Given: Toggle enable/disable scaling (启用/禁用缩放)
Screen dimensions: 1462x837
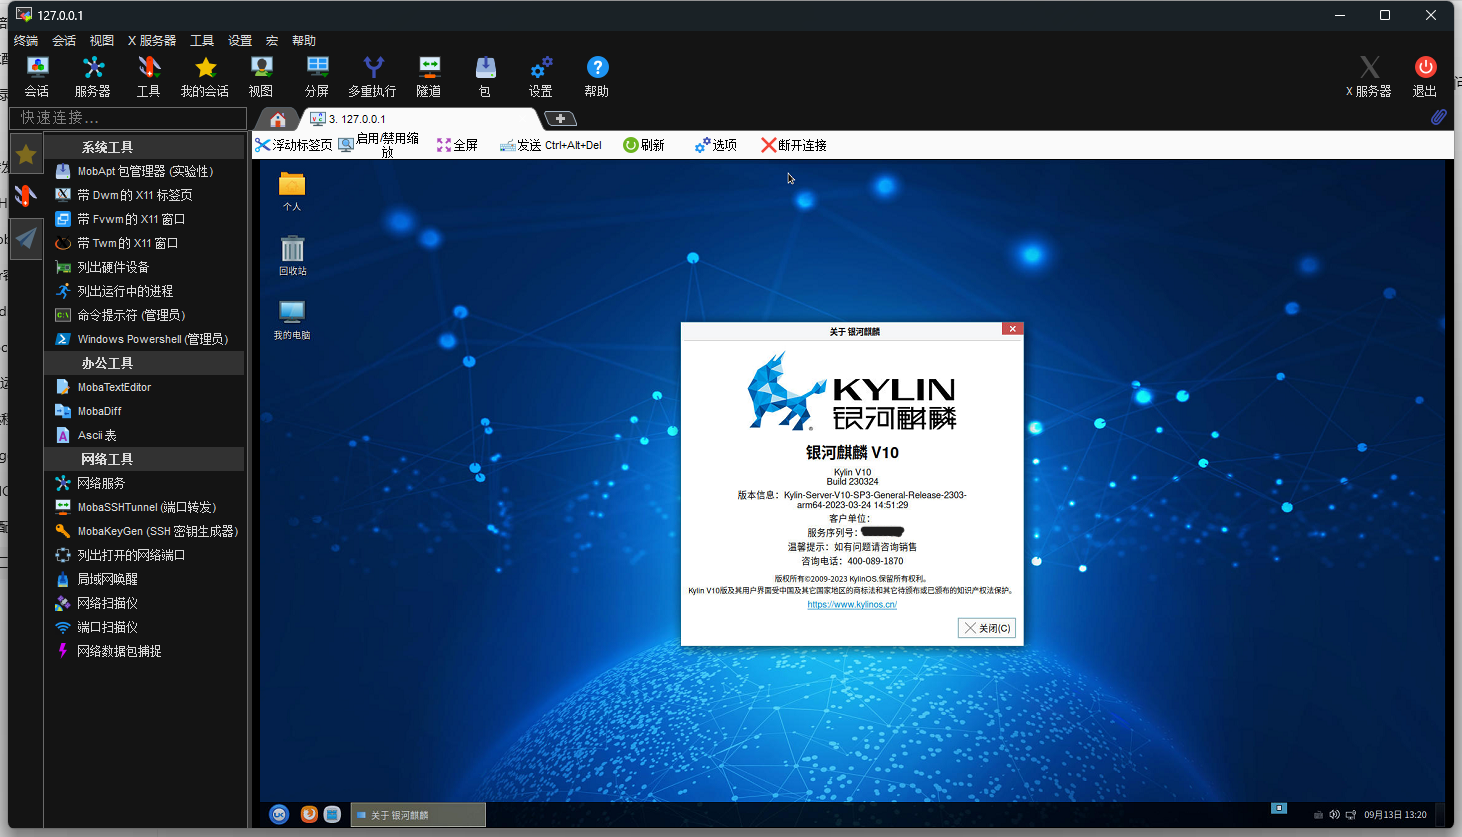Looking at the screenshot, I should (x=379, y=145).
